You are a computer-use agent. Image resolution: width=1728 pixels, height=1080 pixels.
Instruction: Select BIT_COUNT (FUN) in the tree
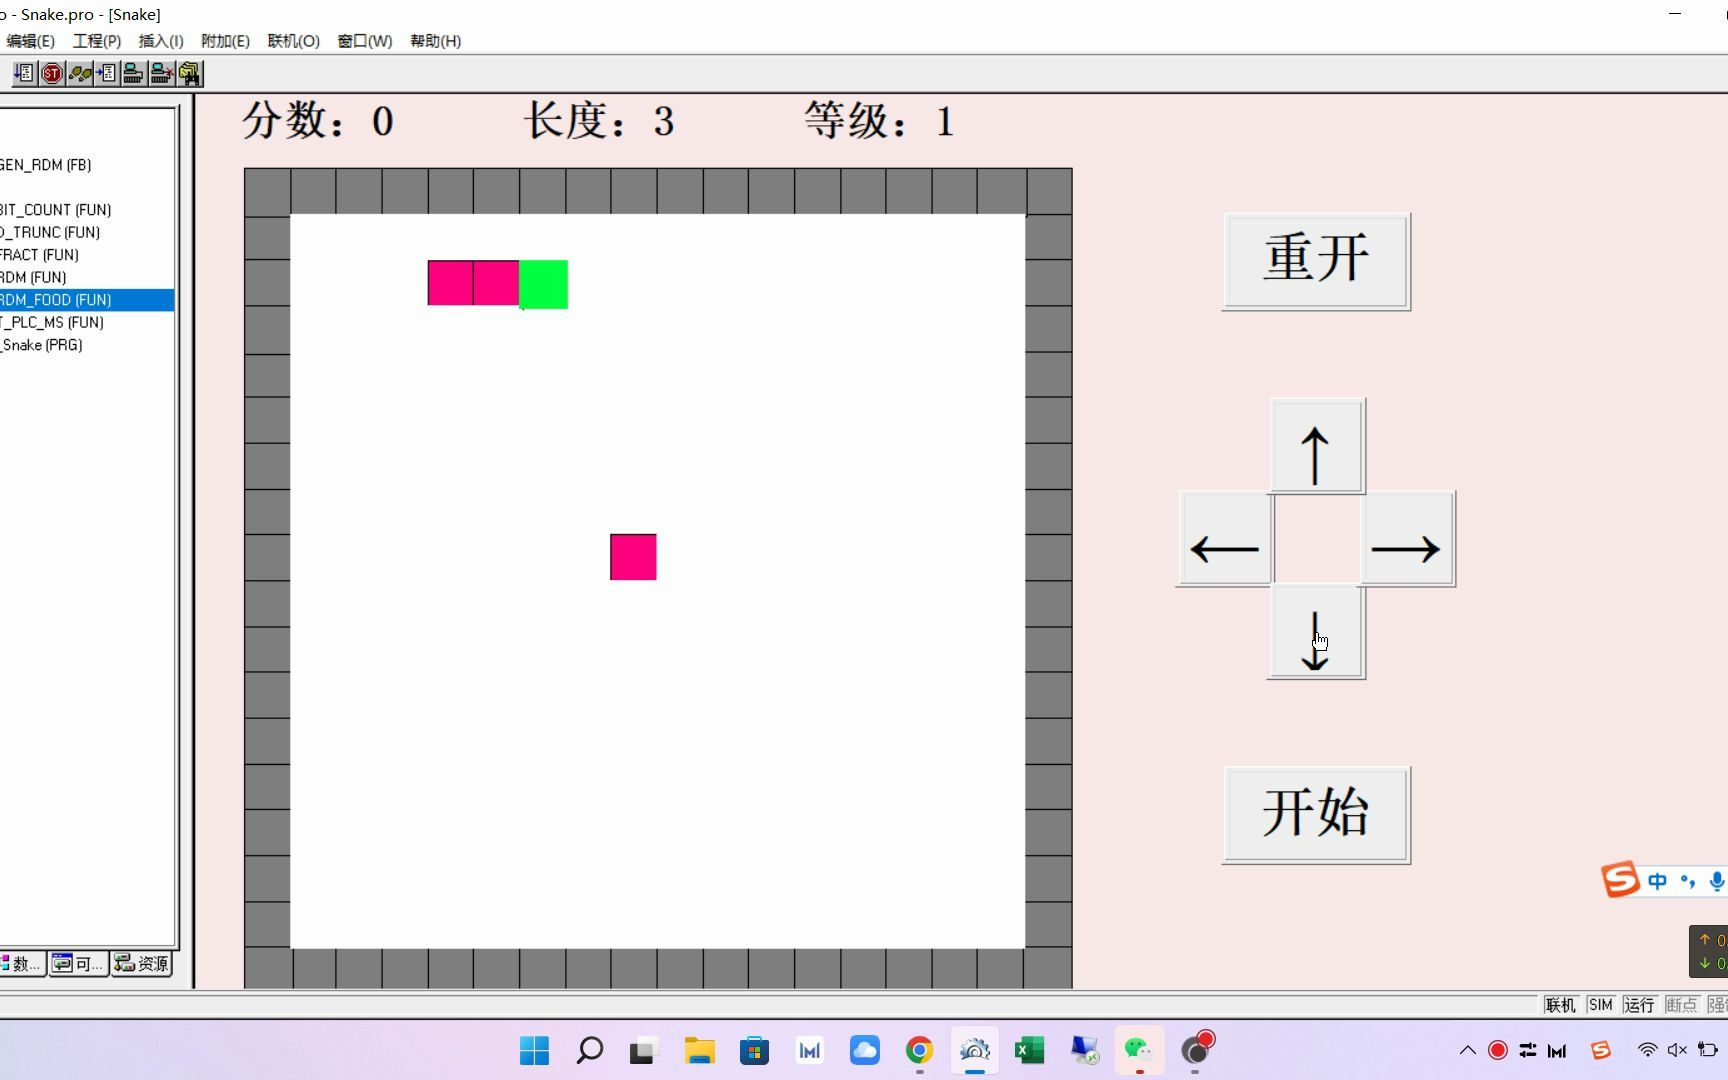pos(55,210)
